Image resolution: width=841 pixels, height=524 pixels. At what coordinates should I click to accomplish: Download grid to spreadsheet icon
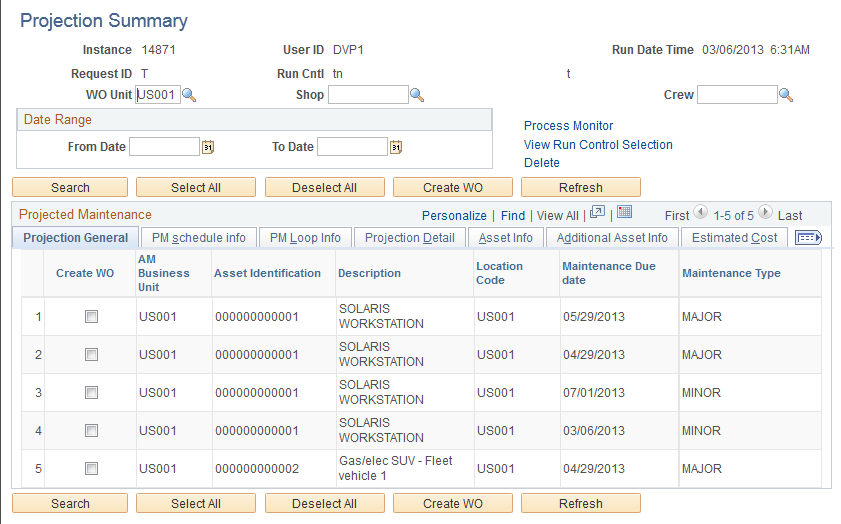(624, 212)
